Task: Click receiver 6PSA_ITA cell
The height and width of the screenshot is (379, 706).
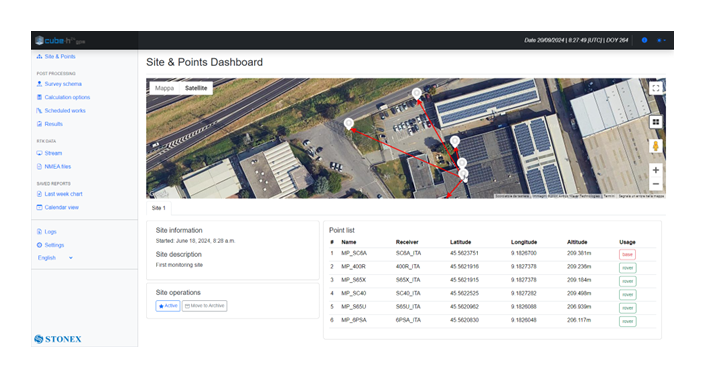Action: 408,320
